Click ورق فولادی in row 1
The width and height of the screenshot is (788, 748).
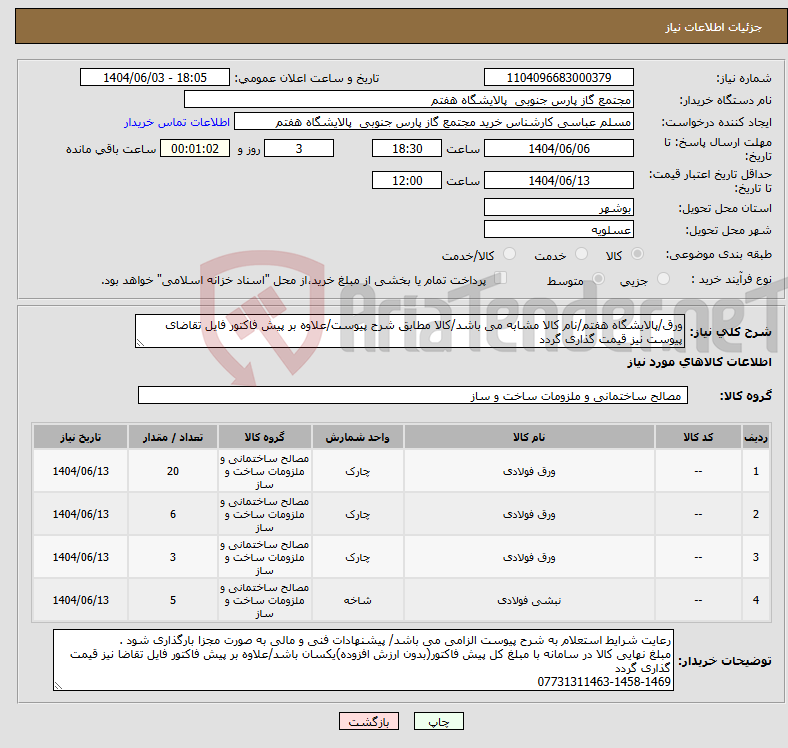pos(529,471)
